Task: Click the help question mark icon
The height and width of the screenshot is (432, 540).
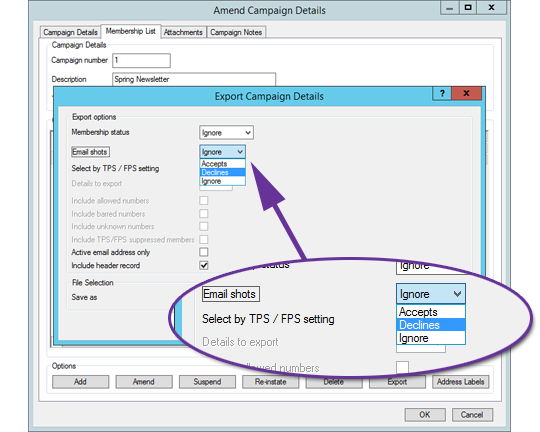Action: pyautogui.click(x=442, y=93)
